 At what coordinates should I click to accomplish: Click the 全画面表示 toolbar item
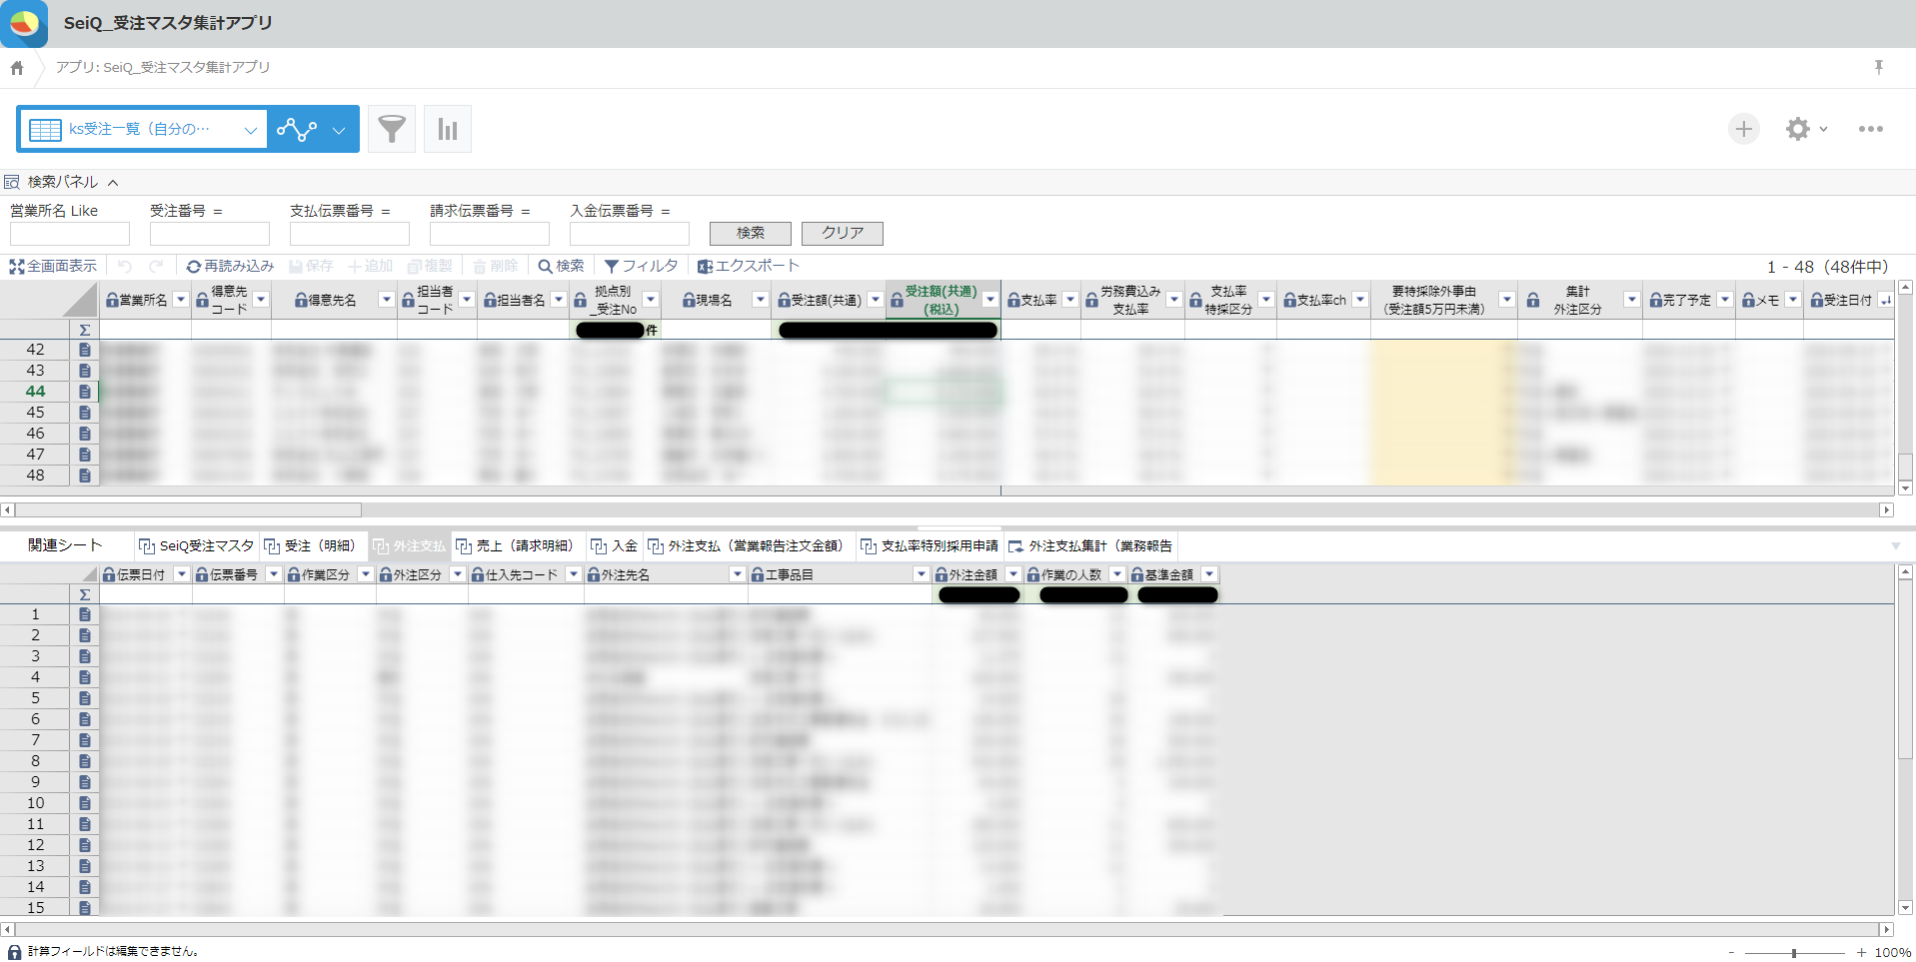click(x=54, y=266)
